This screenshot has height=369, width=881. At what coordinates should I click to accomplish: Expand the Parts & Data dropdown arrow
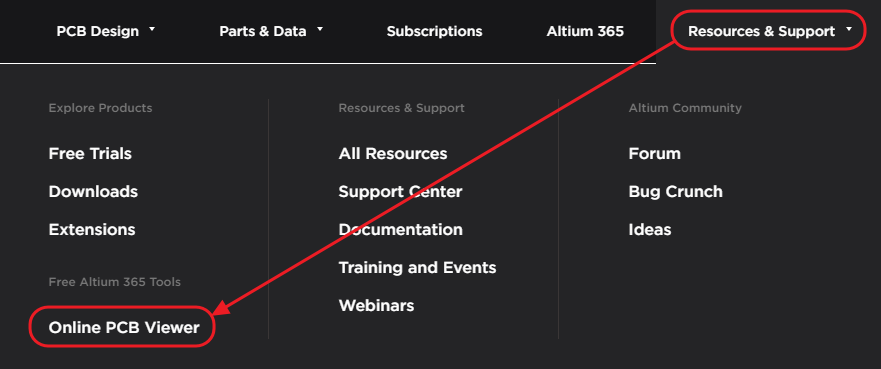(x=320, y=28)
